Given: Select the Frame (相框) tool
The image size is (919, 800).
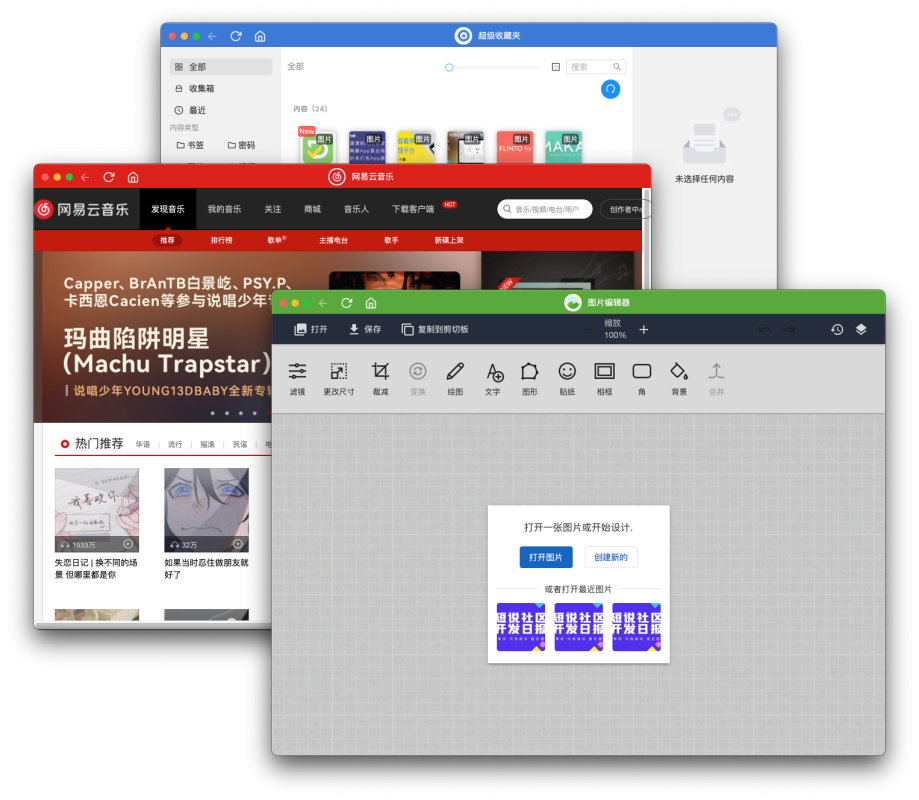Looking at the screenshot, I should 604,379.
